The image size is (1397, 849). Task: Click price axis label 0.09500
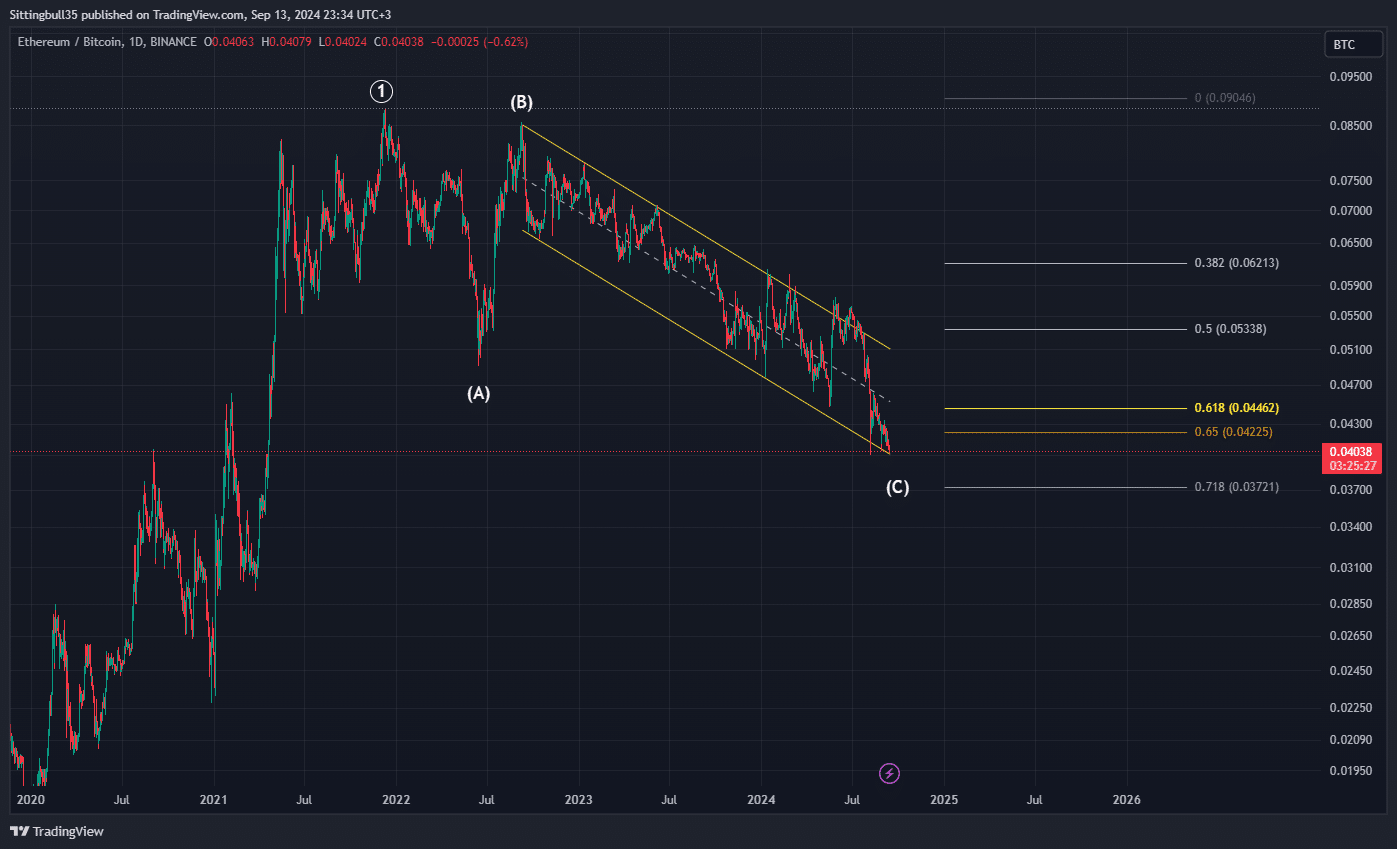click(x=1351, y=76)
